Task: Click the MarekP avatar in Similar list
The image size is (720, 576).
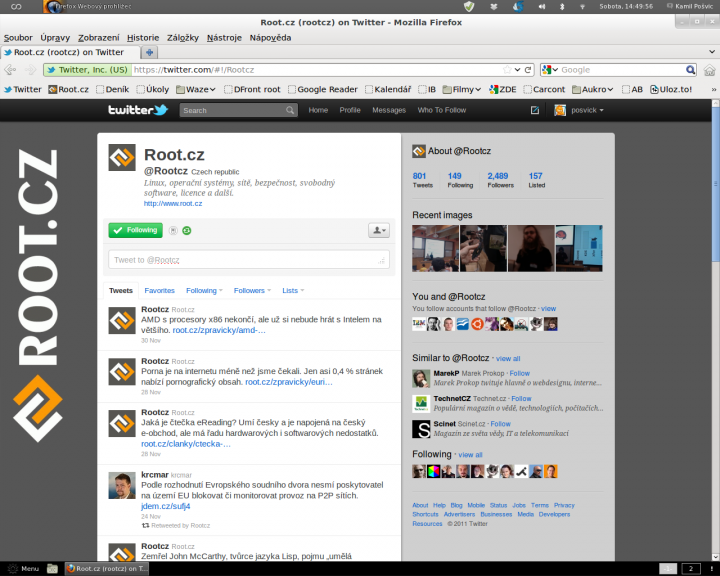Action: tap(421, 378)
